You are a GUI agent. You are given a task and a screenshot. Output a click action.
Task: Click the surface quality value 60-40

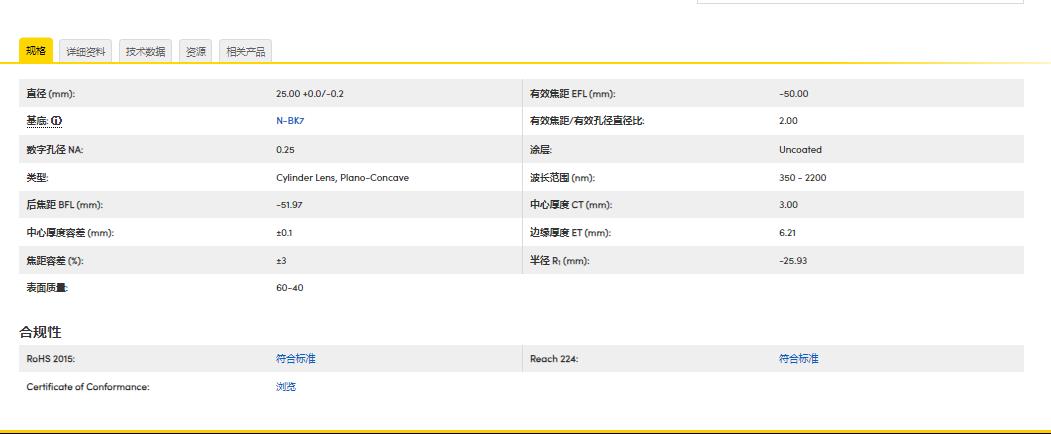click(289, 288)
